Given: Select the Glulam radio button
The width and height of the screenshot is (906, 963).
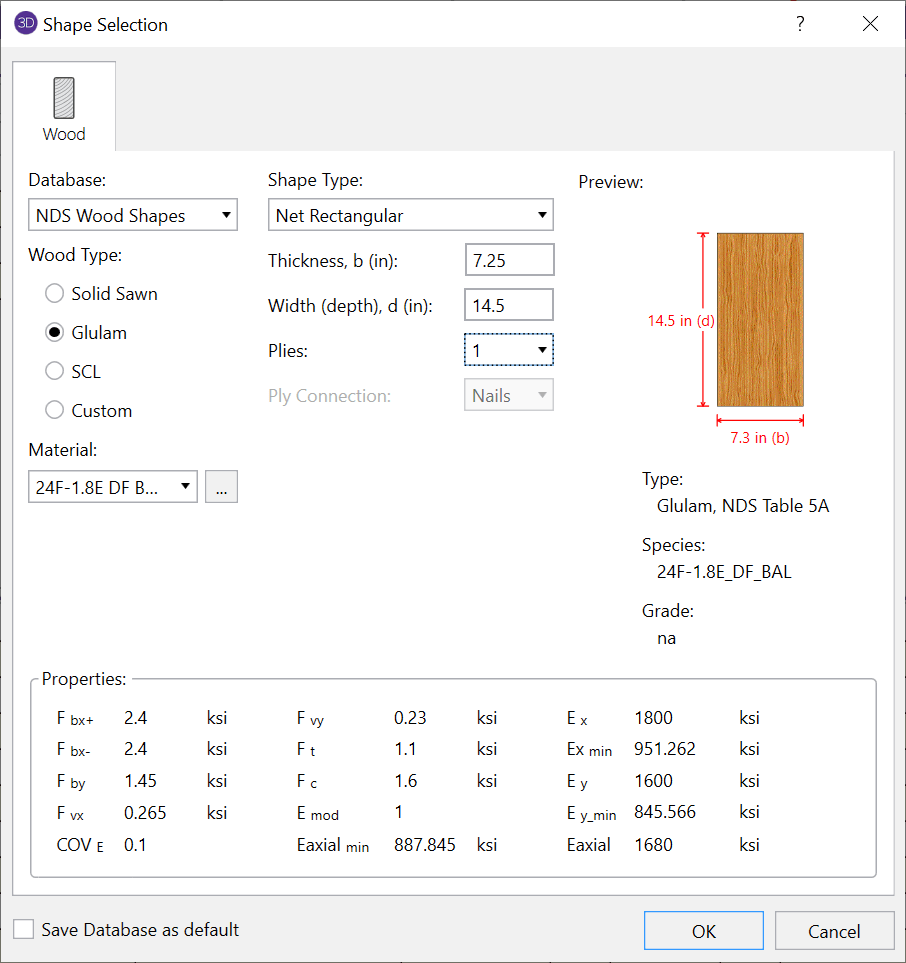Looking at the screenshot, I should 55,333.
